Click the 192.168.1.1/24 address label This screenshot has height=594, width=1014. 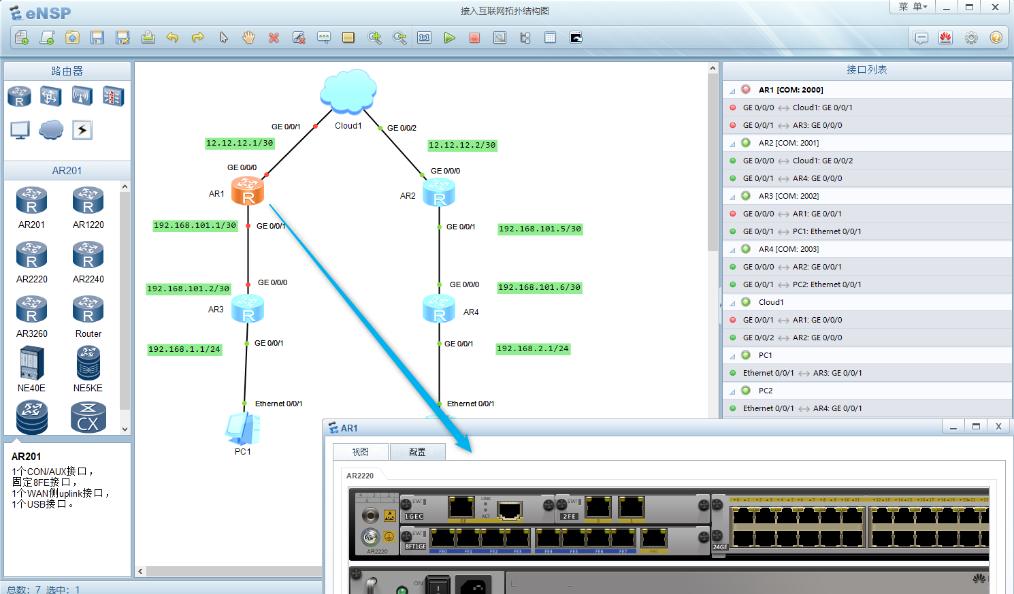(x=184, y=349)
